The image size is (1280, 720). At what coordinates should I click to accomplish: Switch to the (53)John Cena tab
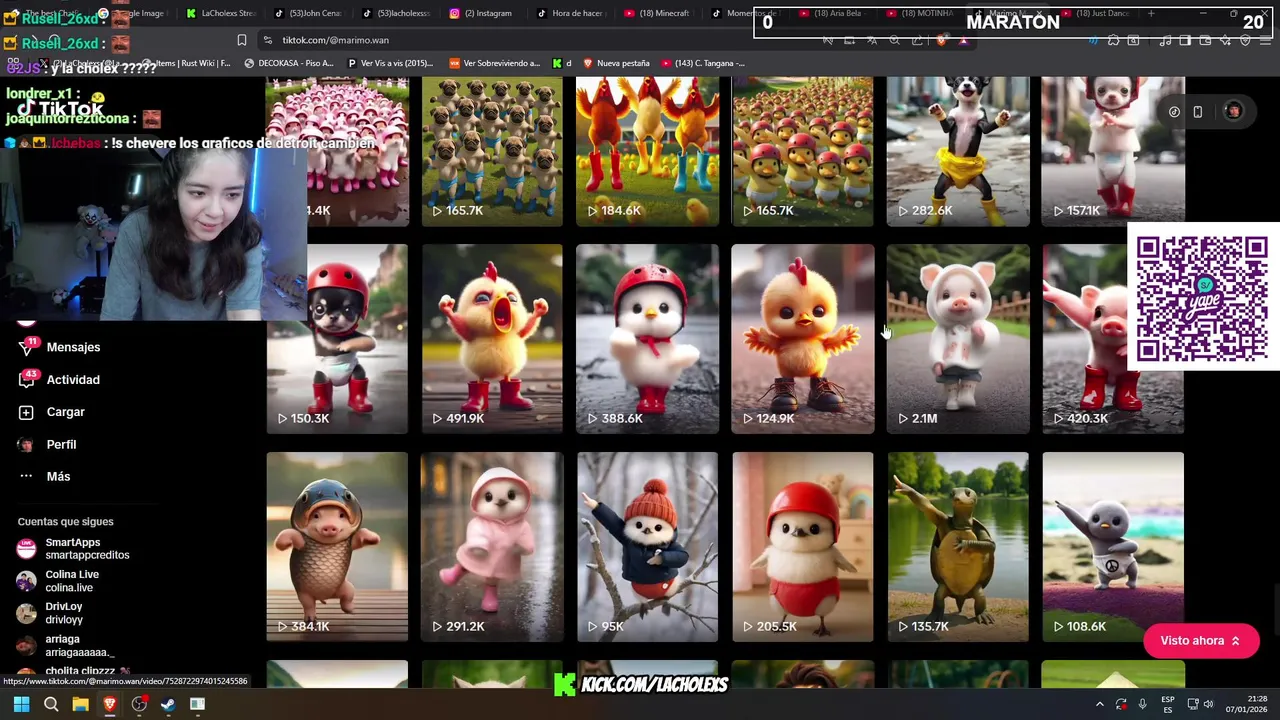(x=309, y=13)
